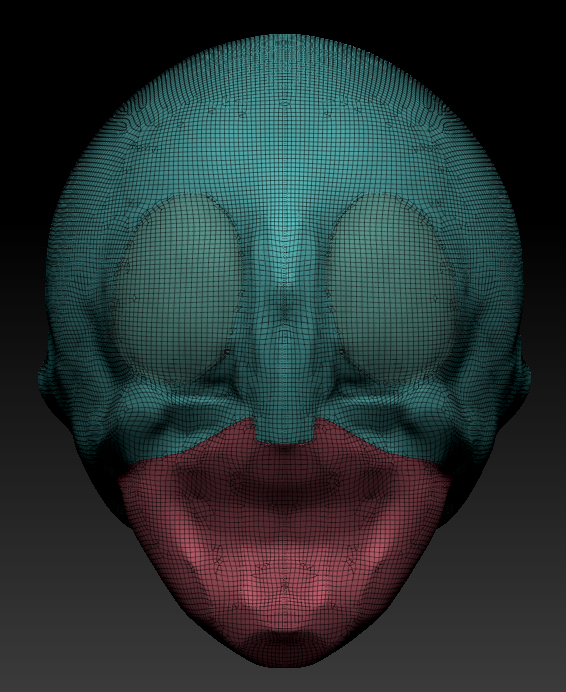Click the right eye socket mesh
566x692 pixels.
coord(392,289)
